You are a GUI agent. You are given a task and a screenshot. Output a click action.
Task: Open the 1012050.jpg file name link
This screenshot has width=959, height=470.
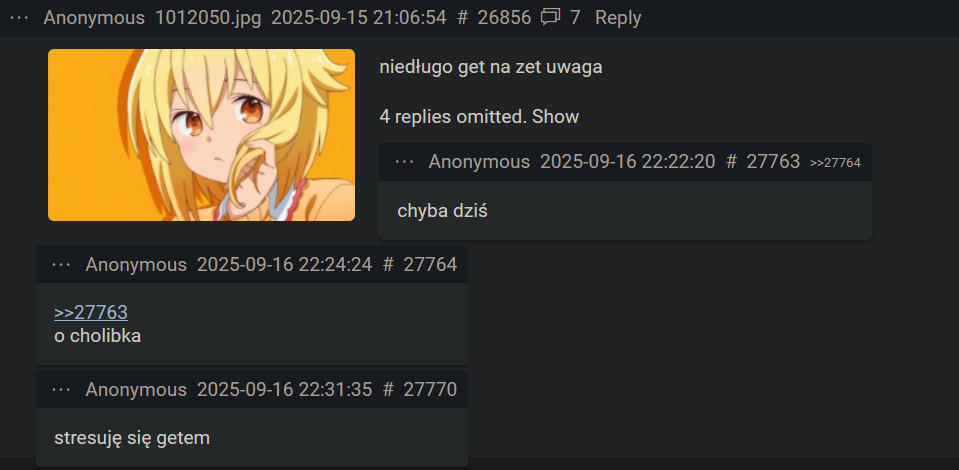click(208, 18)
